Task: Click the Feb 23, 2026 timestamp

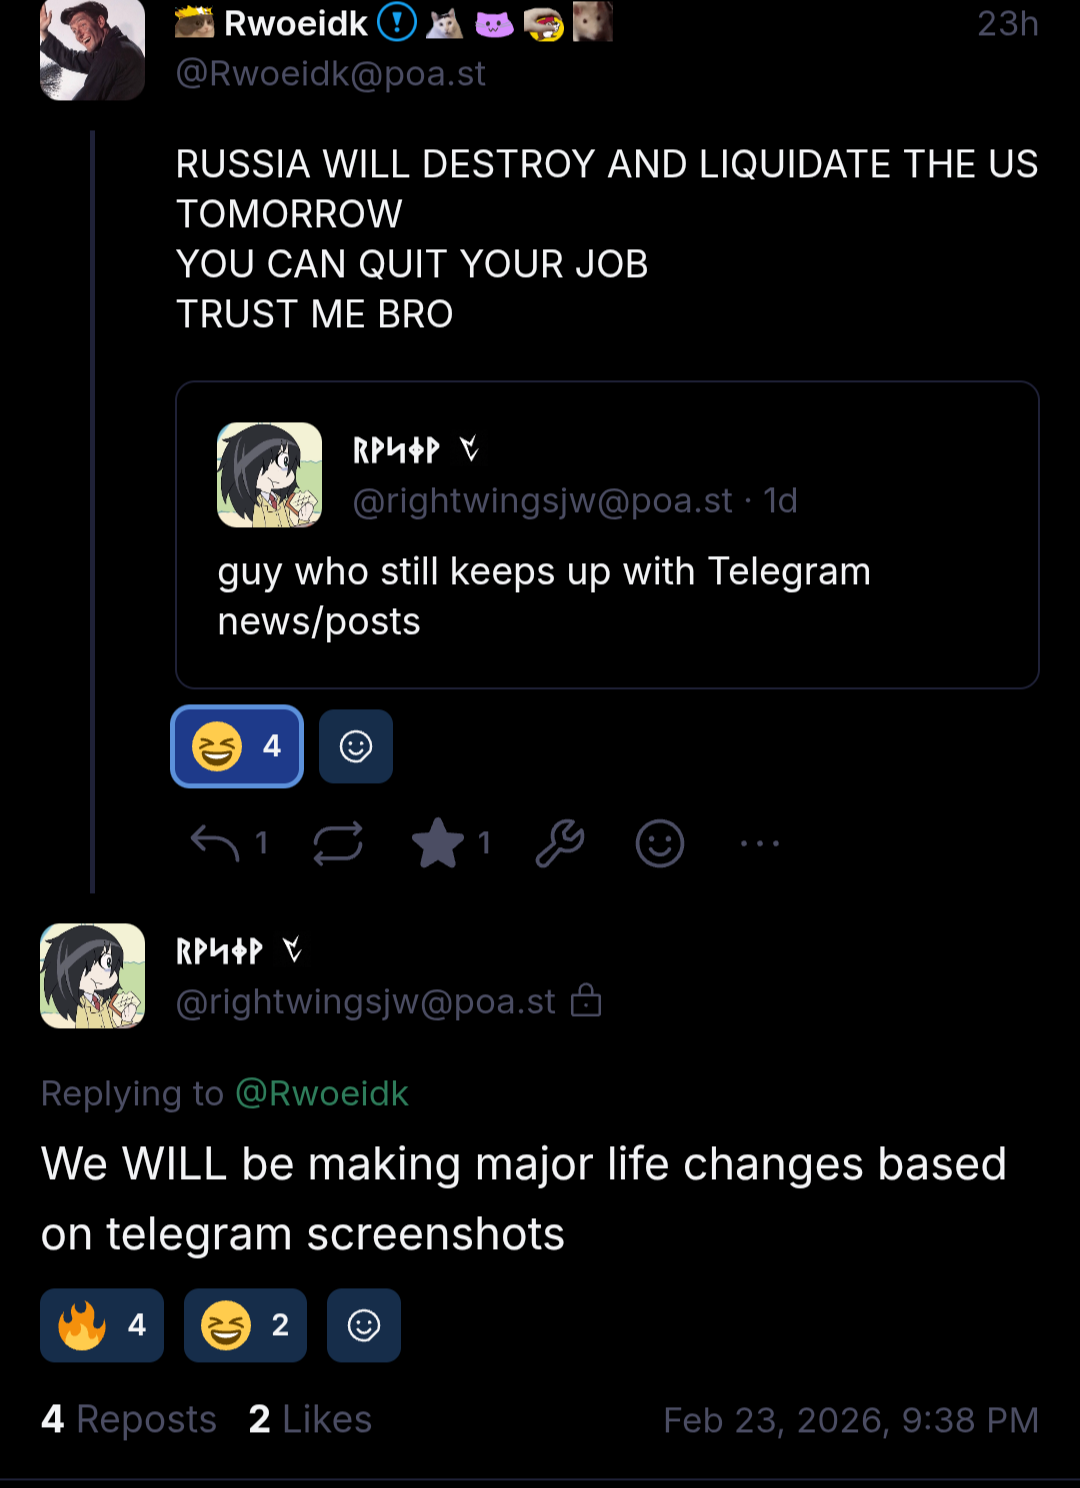Action: coord(851,1420)
